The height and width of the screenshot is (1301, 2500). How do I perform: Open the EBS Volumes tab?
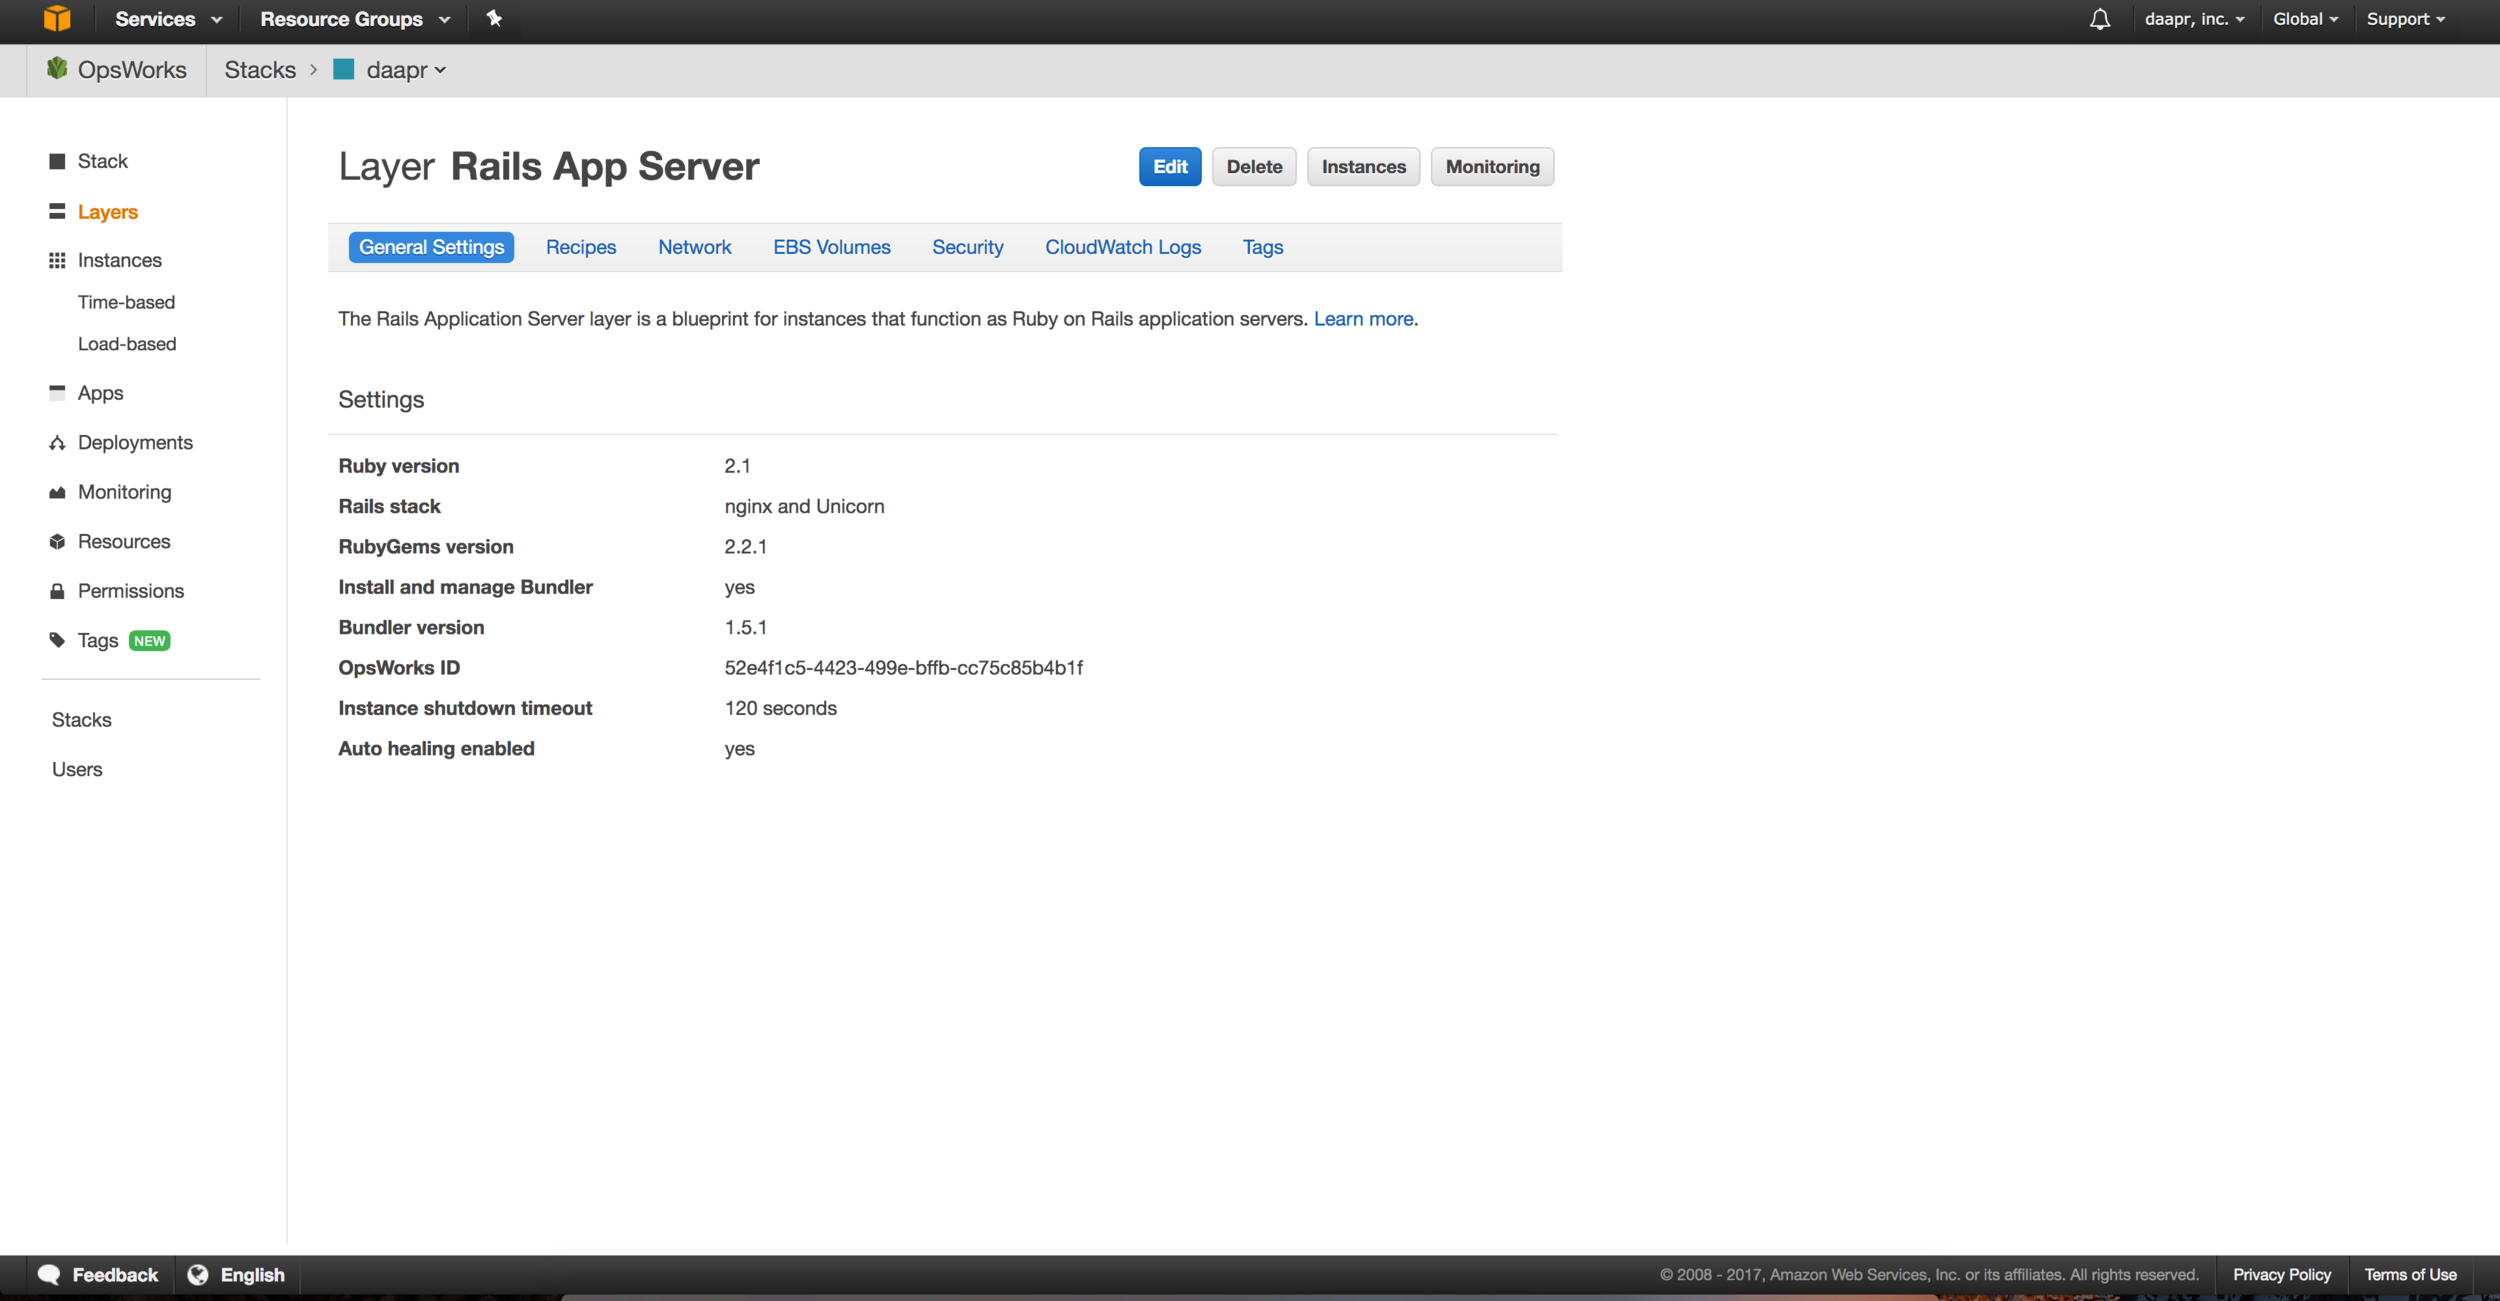point(832,247)
